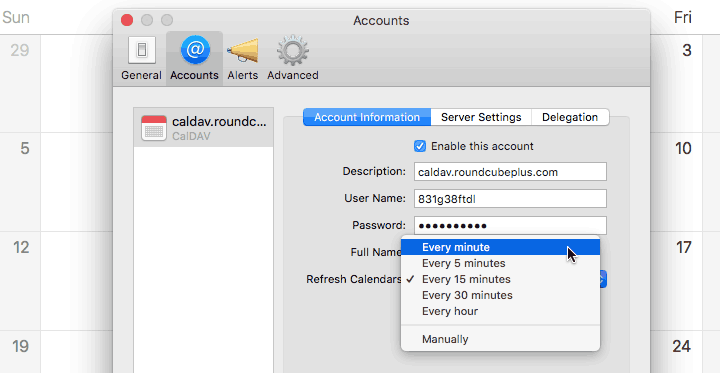The image size is (720, 373).
Task: Choose Every 15 minutes option
Action: (x=501, y=279)
